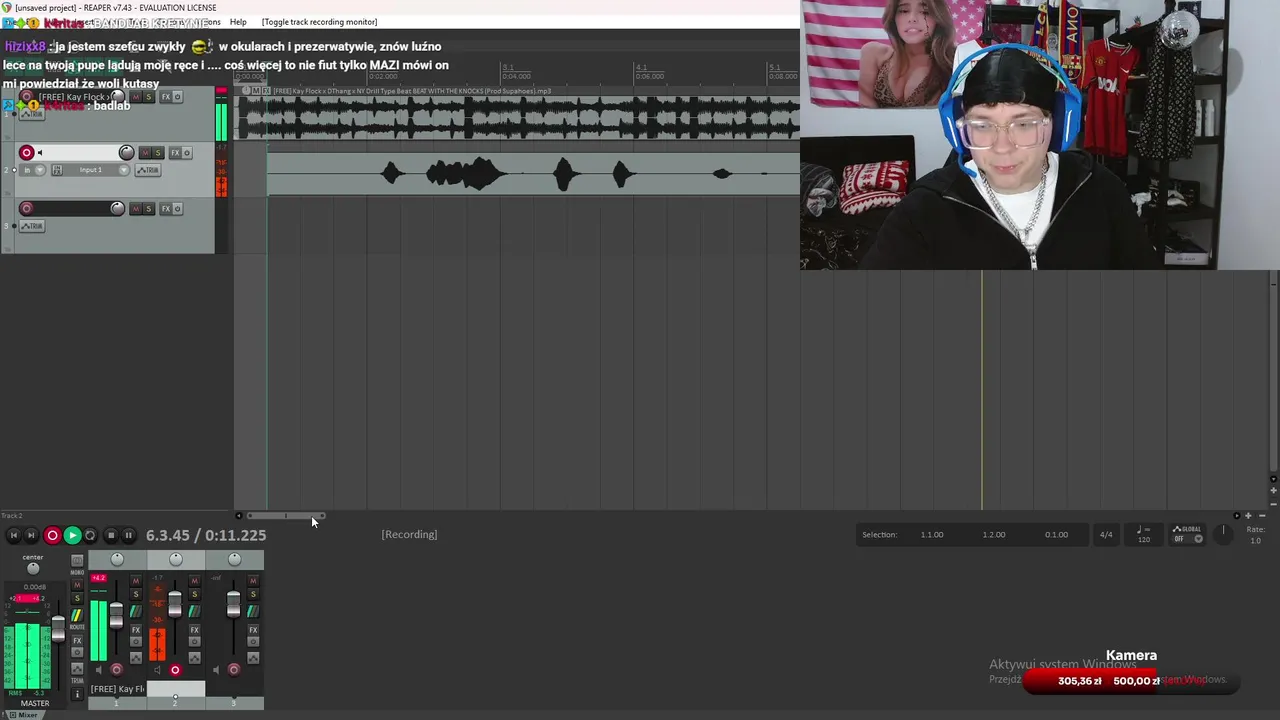Click selection start value 1.1.00
Image resolution: width=1280 pixels, height=720 pixels.
pos(932,534)
